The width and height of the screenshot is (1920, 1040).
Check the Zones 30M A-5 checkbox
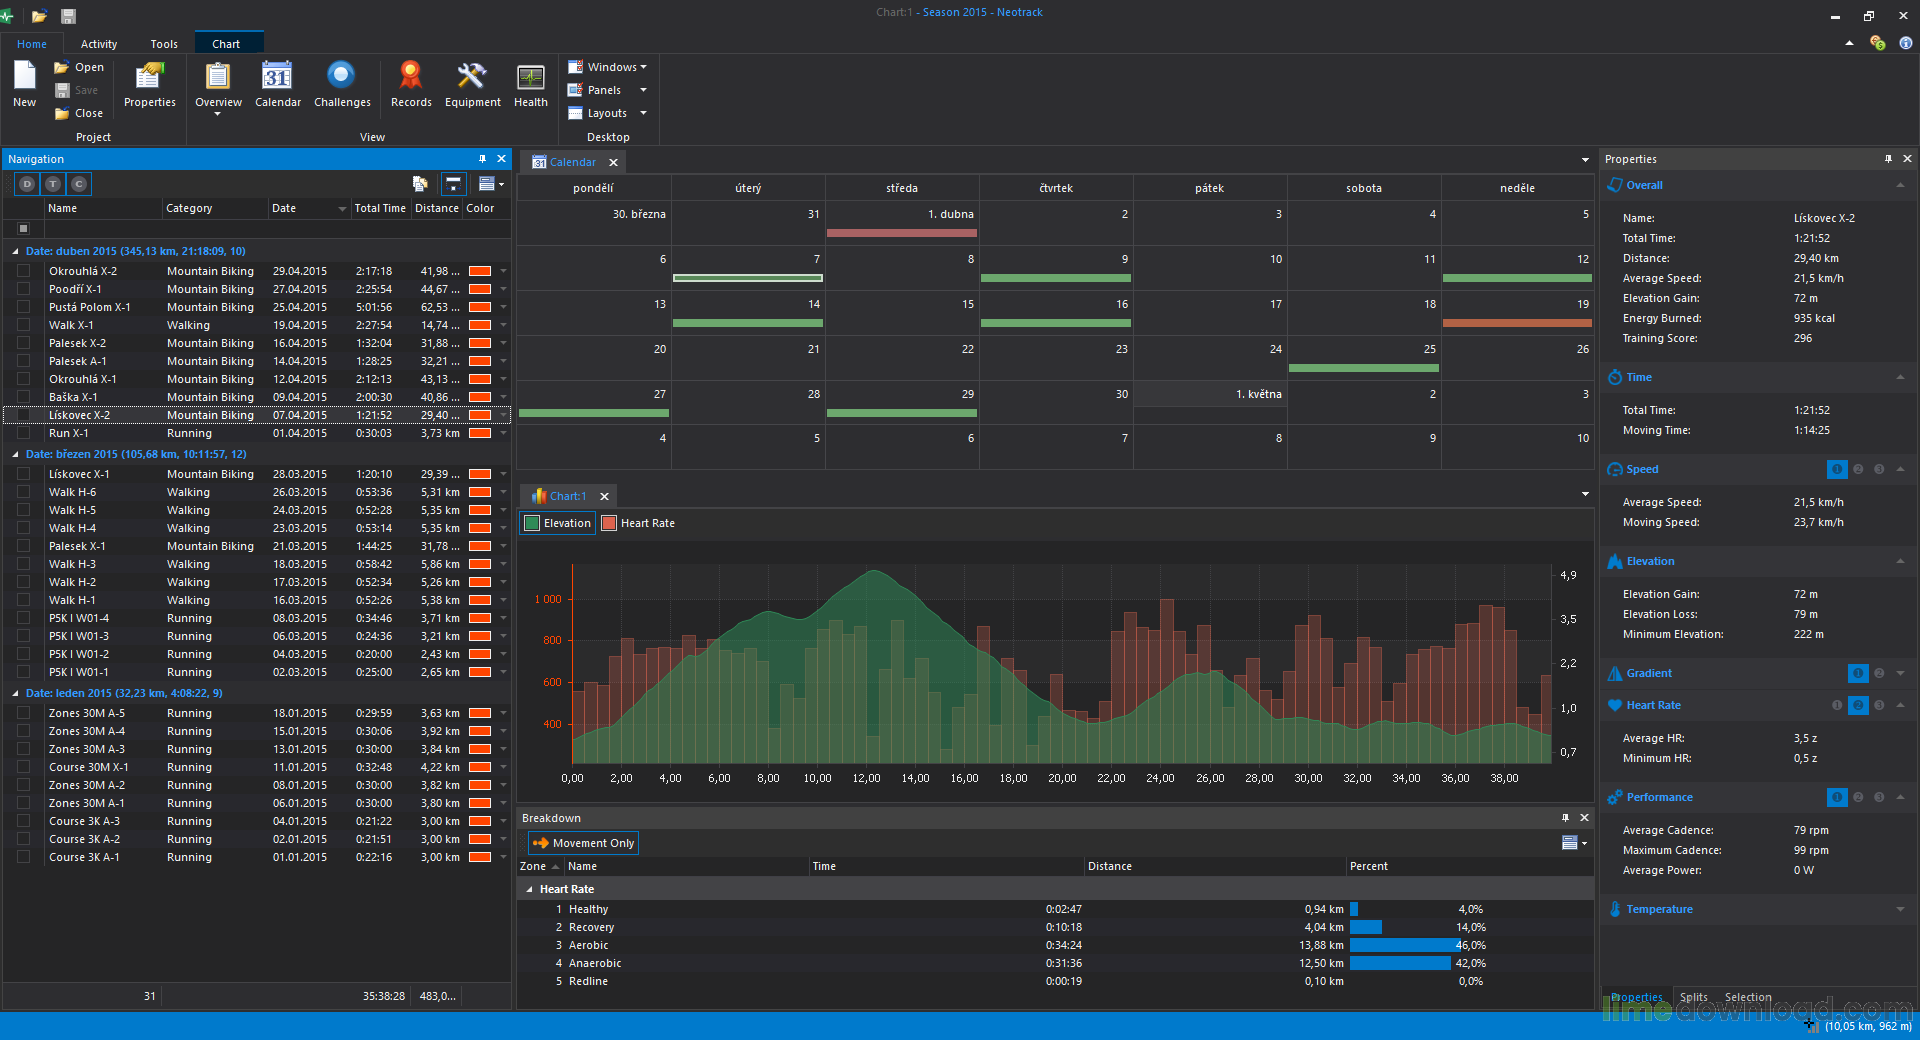point(23,713)
